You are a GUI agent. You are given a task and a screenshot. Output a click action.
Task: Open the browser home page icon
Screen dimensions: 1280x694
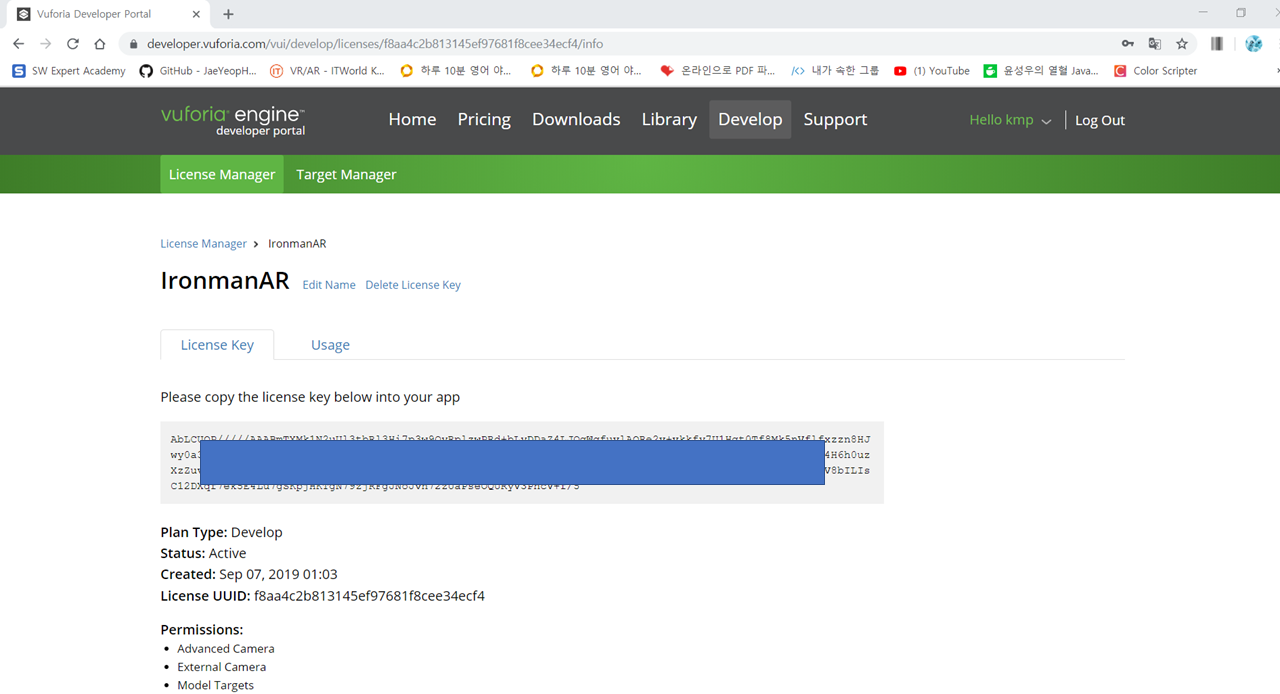pyautogui.click(x=100, y=44)
